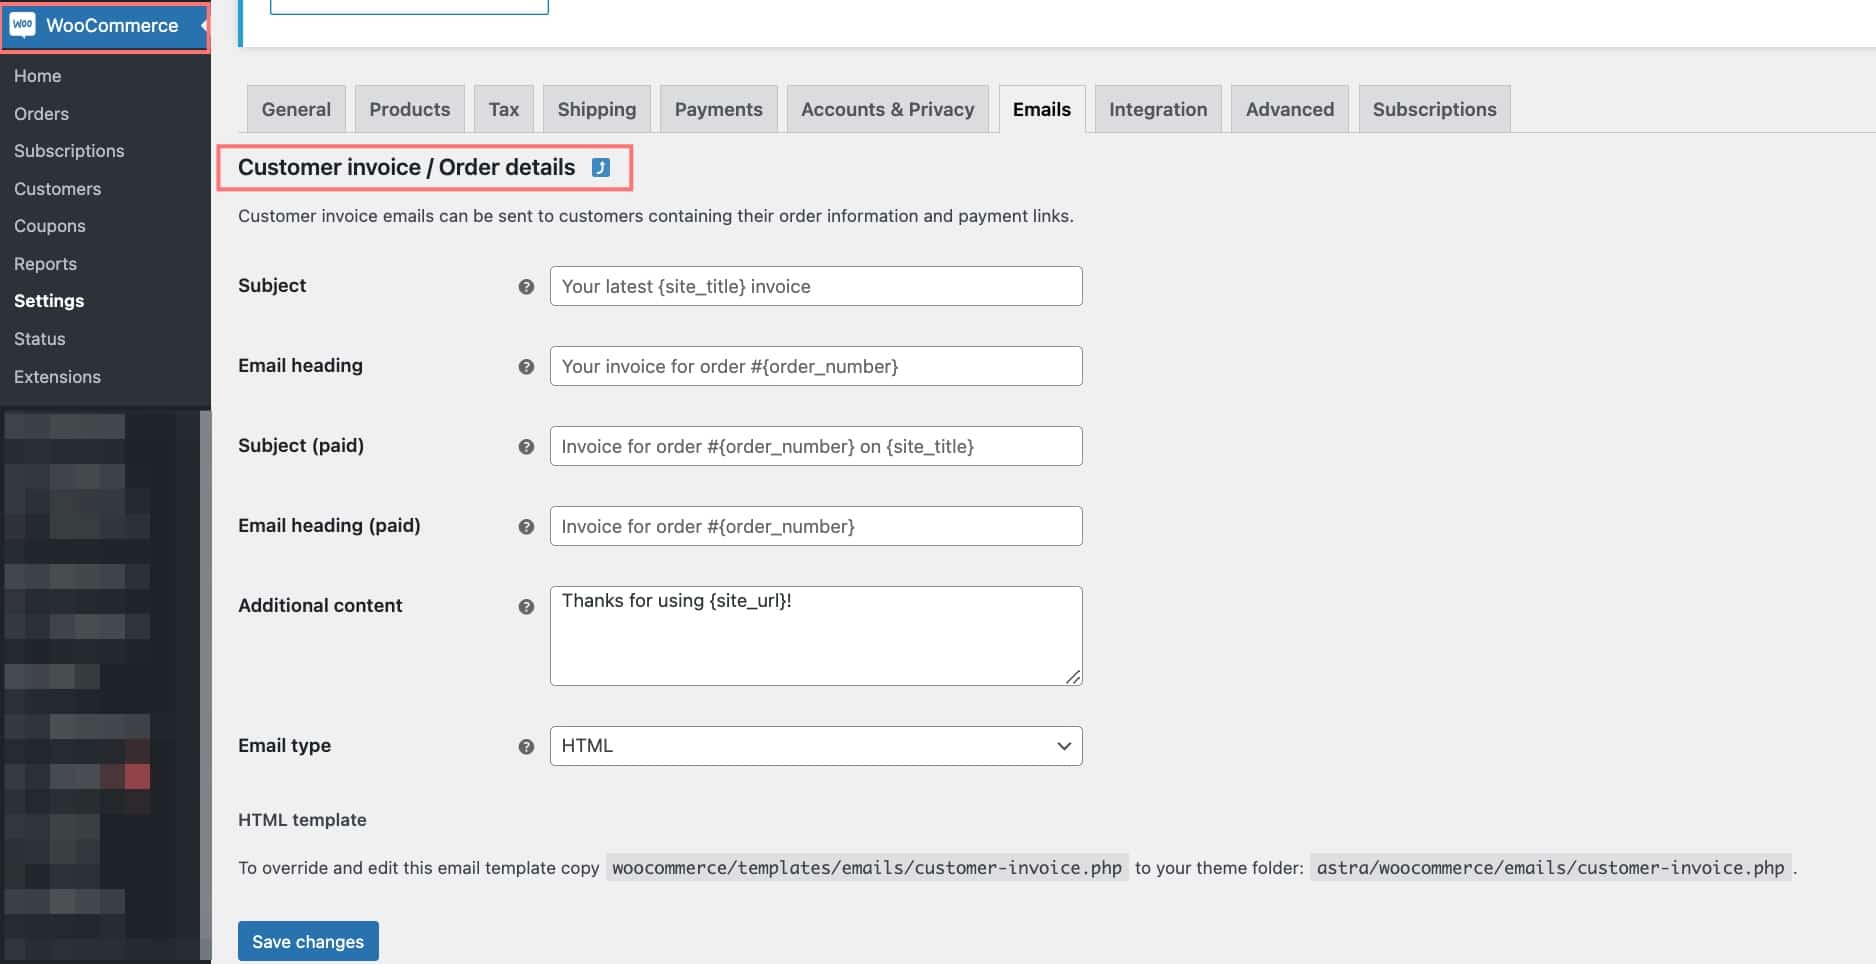The height and width of the screenshot is (964, 1876).
Task: Open Extensions from the sidebar
Action: click(57, 377)
